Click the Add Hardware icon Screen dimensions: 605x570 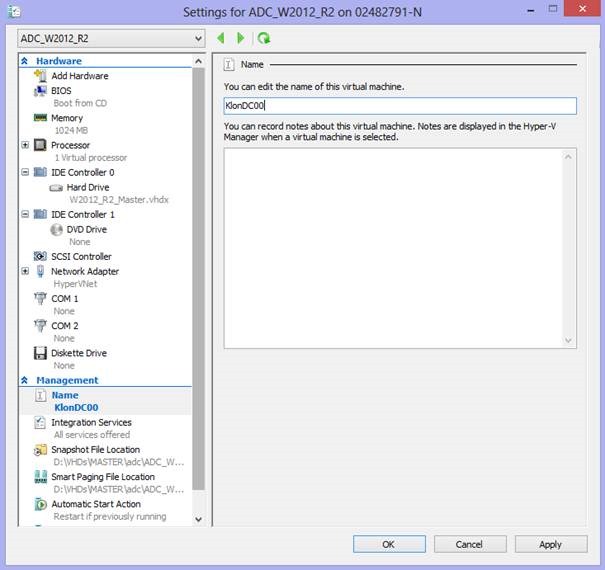tap(40, 76)
